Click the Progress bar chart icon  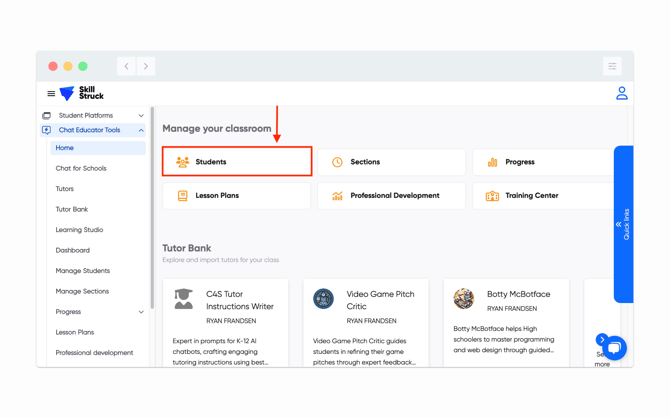coord(492,162)
